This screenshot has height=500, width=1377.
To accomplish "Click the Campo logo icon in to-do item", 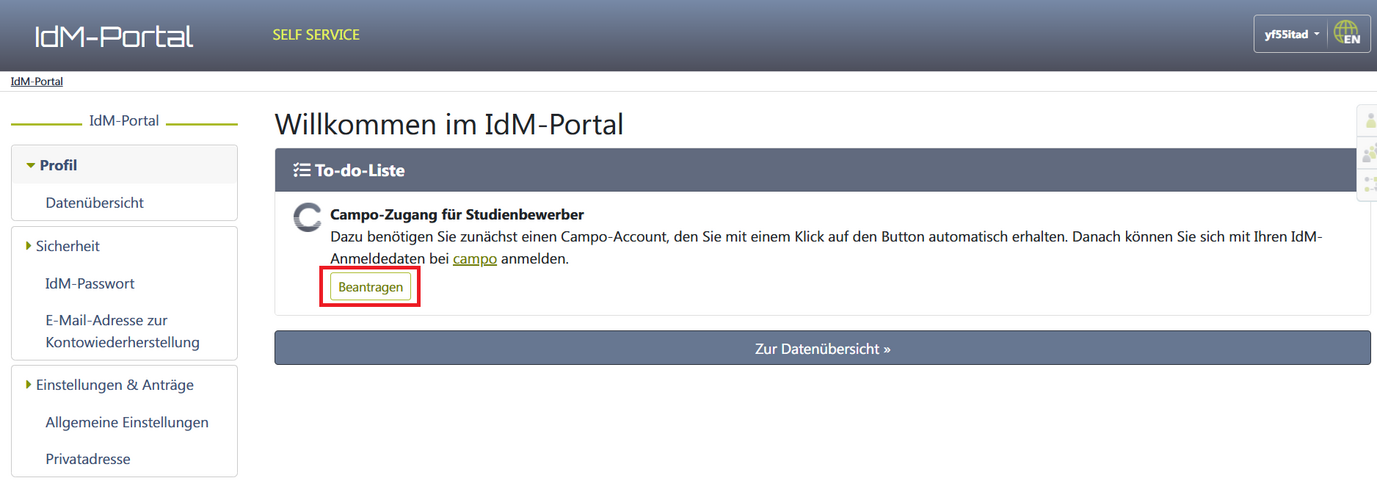I will [307, 218].
